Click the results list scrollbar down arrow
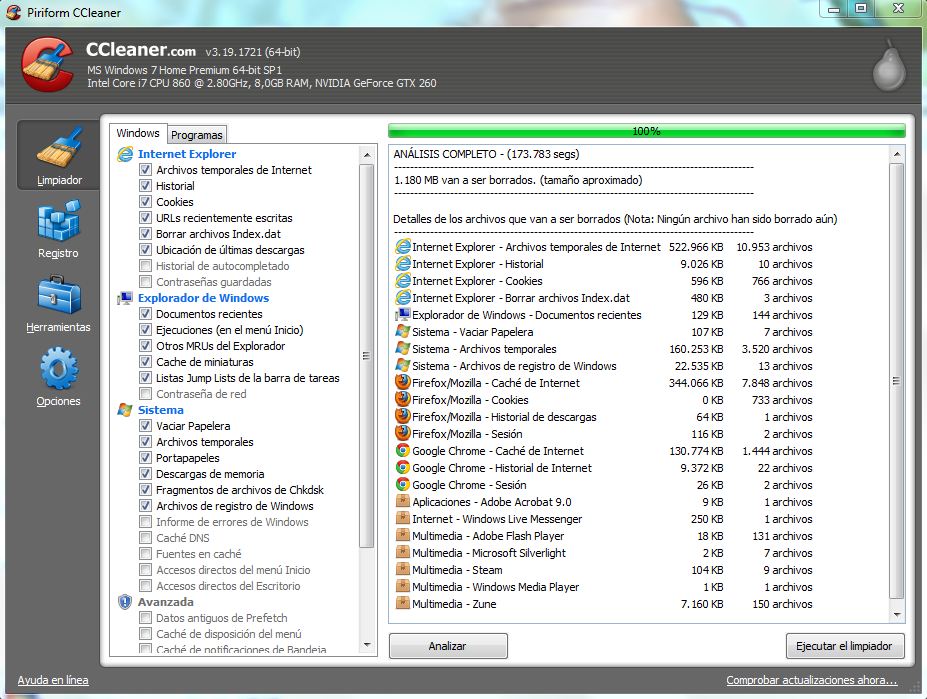The image size is (927, 699). point(897,615)
